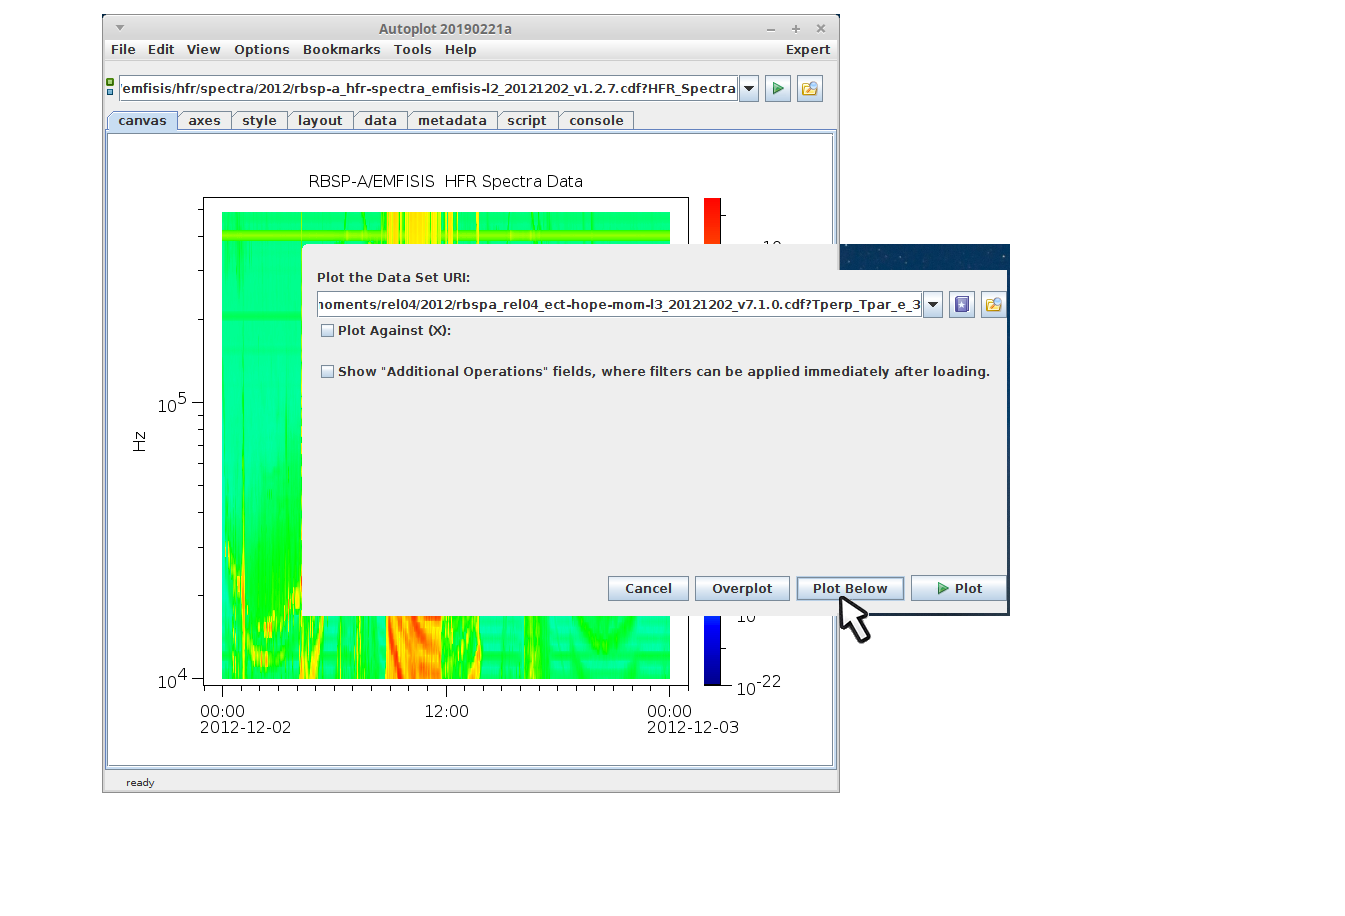Switch to the axes tab
The width and height of the screenshot is (1345, 916).
(x=204, y=121)
